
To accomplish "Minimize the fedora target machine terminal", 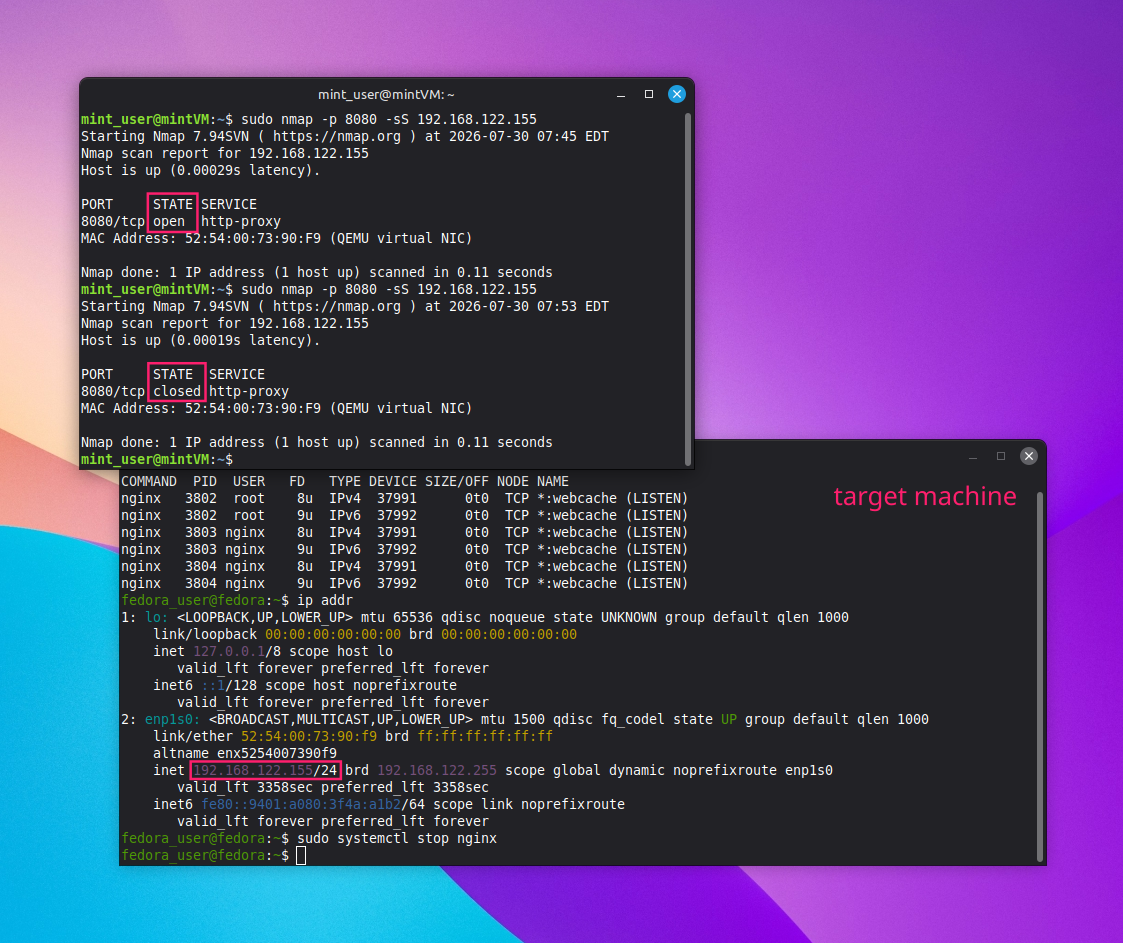I will pyautogui.click(x=973, y=456).
